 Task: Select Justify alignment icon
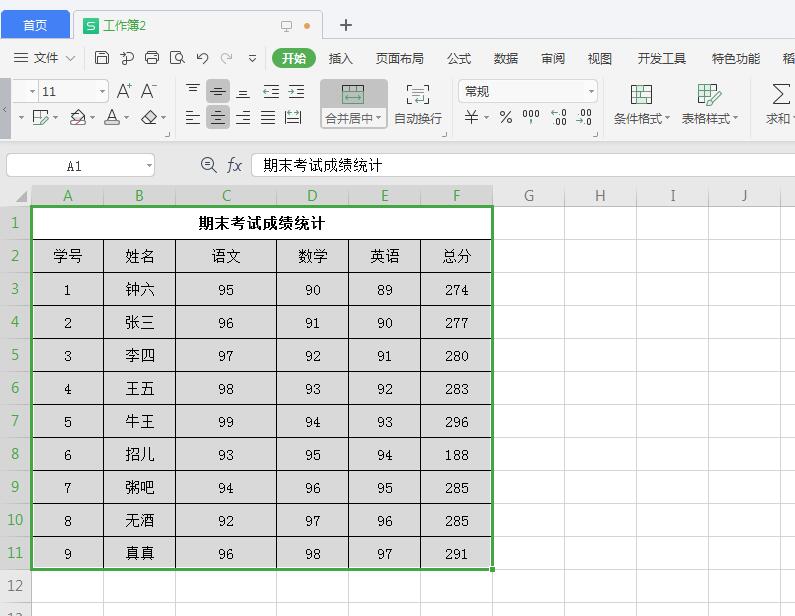point(268,118)
